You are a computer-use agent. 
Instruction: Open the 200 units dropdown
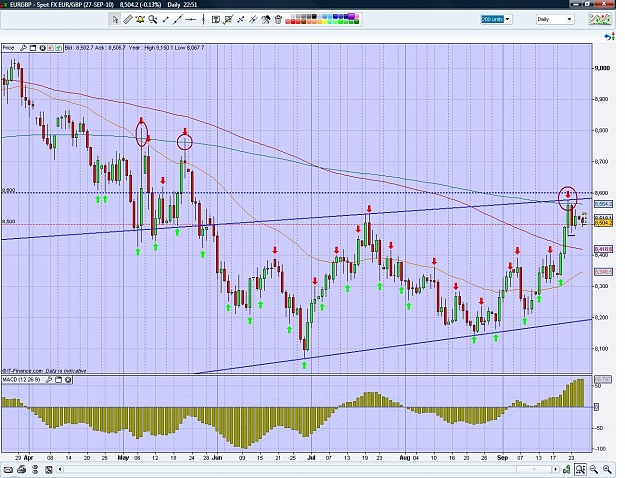[x=496, y=19]
